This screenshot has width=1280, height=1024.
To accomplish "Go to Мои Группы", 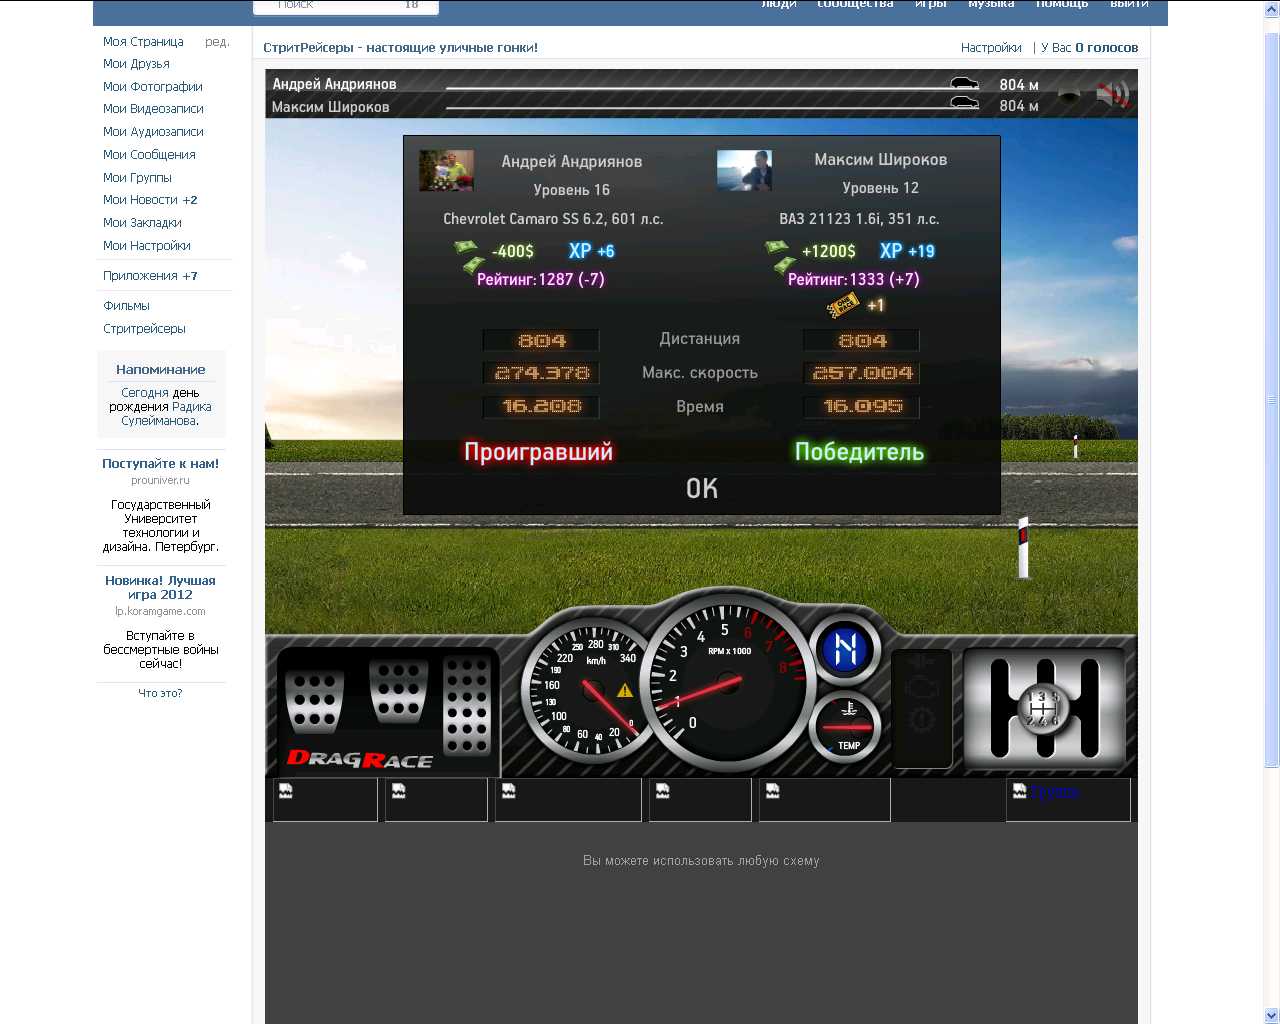I will pos(137,177).
